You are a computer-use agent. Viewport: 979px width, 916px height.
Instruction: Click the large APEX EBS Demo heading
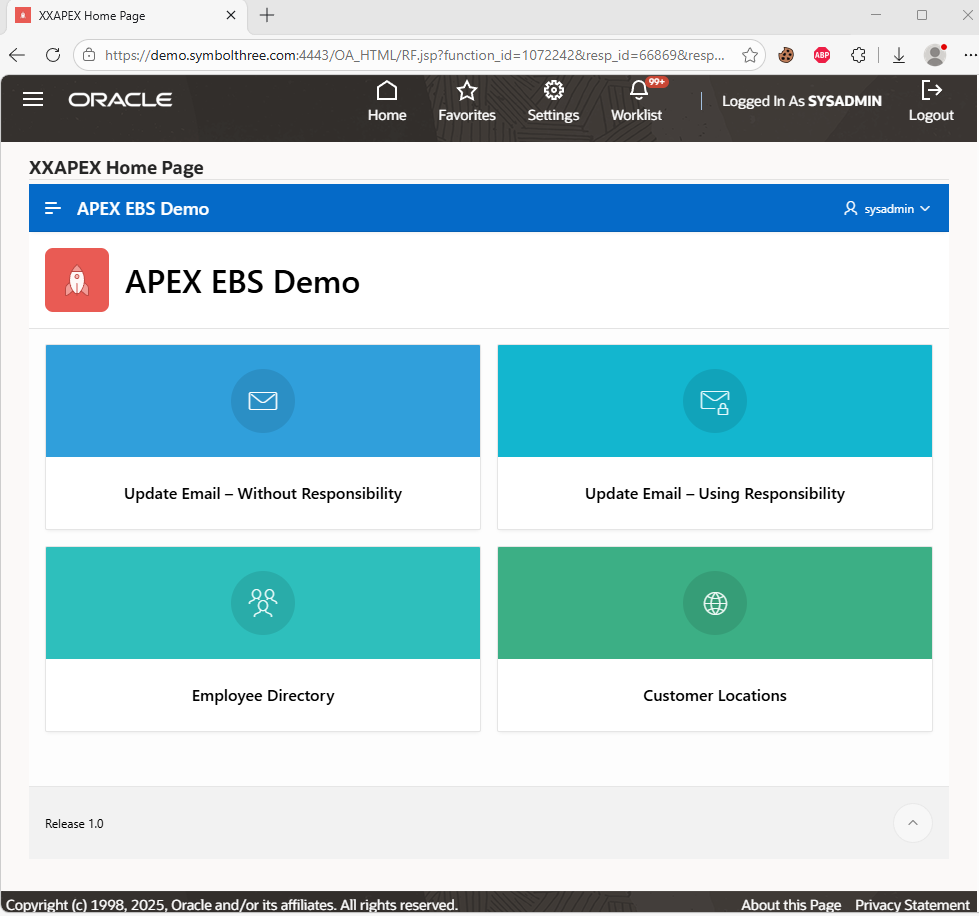pyautogui.click(x=242, y=282)
